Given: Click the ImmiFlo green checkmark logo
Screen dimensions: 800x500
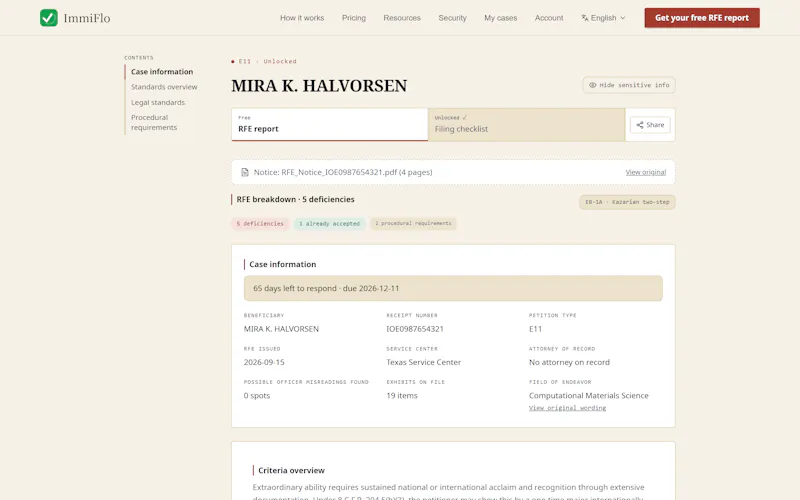Looking at the screenshot, I should 48,18.
